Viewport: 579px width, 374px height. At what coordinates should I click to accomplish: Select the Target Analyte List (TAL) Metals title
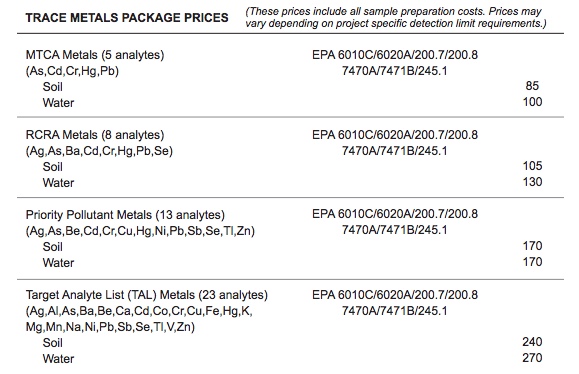[x=147, y=295]
